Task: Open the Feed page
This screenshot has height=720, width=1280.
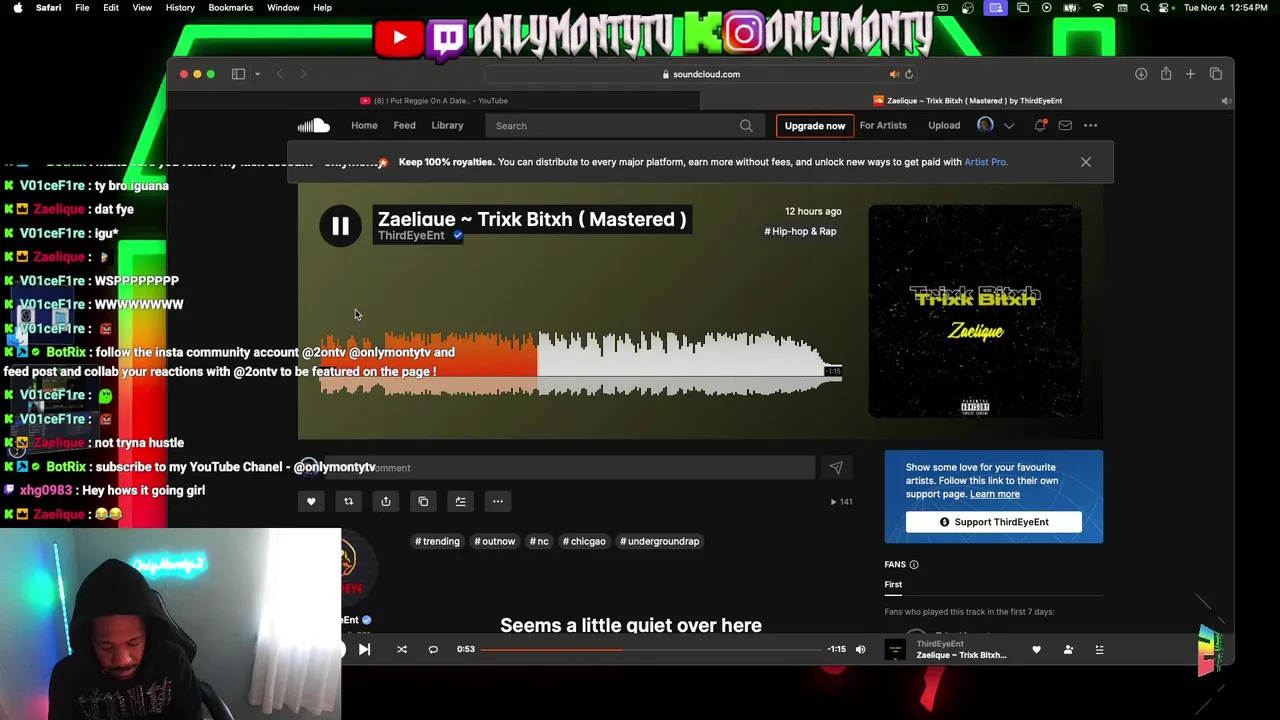Action: point(404,126)
